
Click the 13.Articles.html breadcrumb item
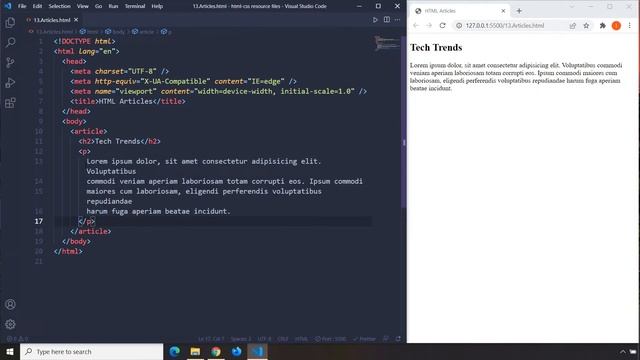(51, 31)
